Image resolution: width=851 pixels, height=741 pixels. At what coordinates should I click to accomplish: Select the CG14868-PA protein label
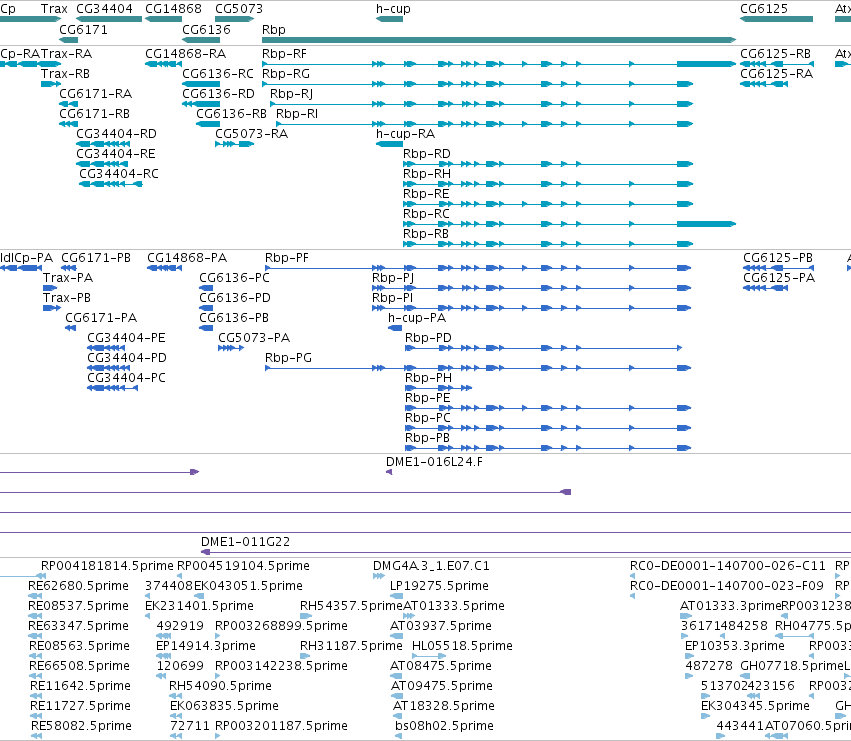(x=187, y=258)
